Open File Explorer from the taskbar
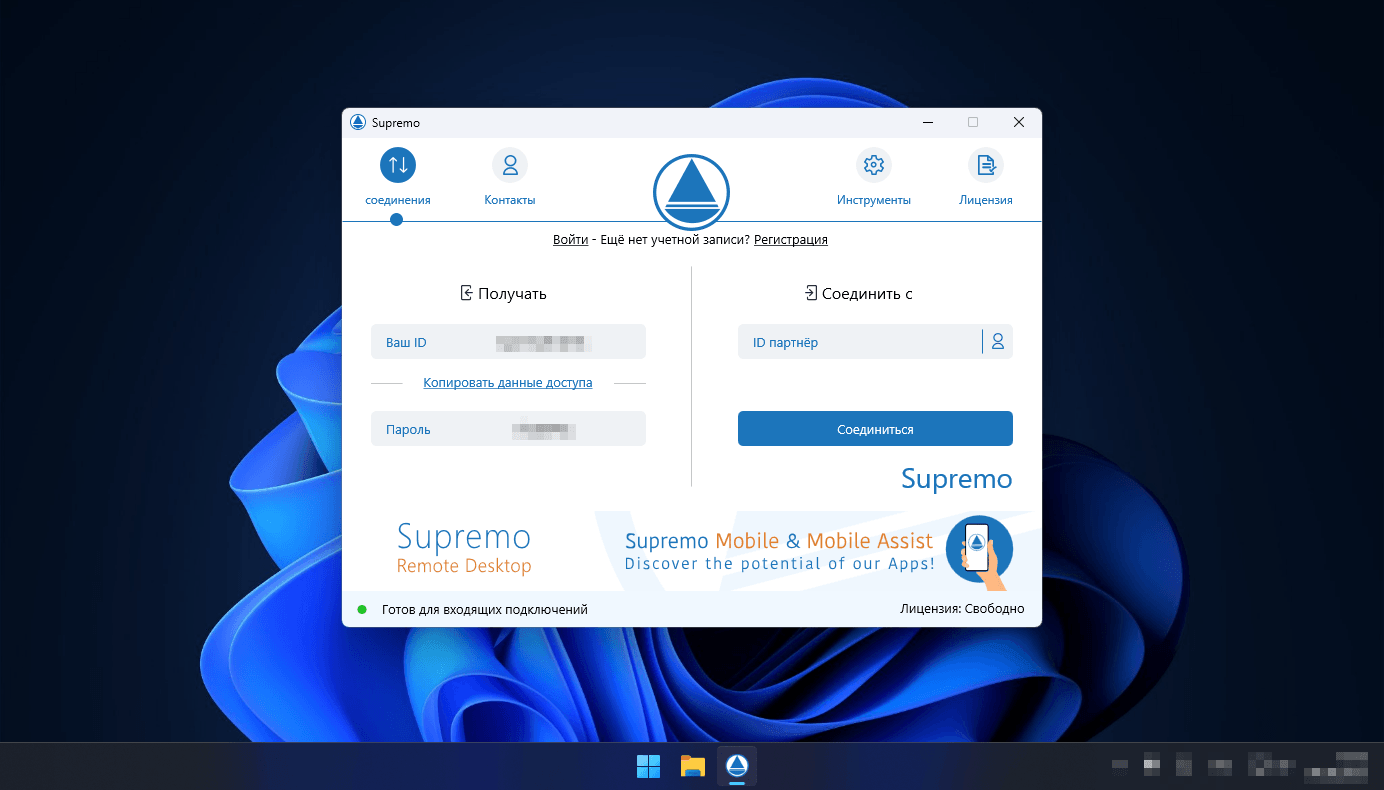Screen dimensions: 1384x790 692,766
